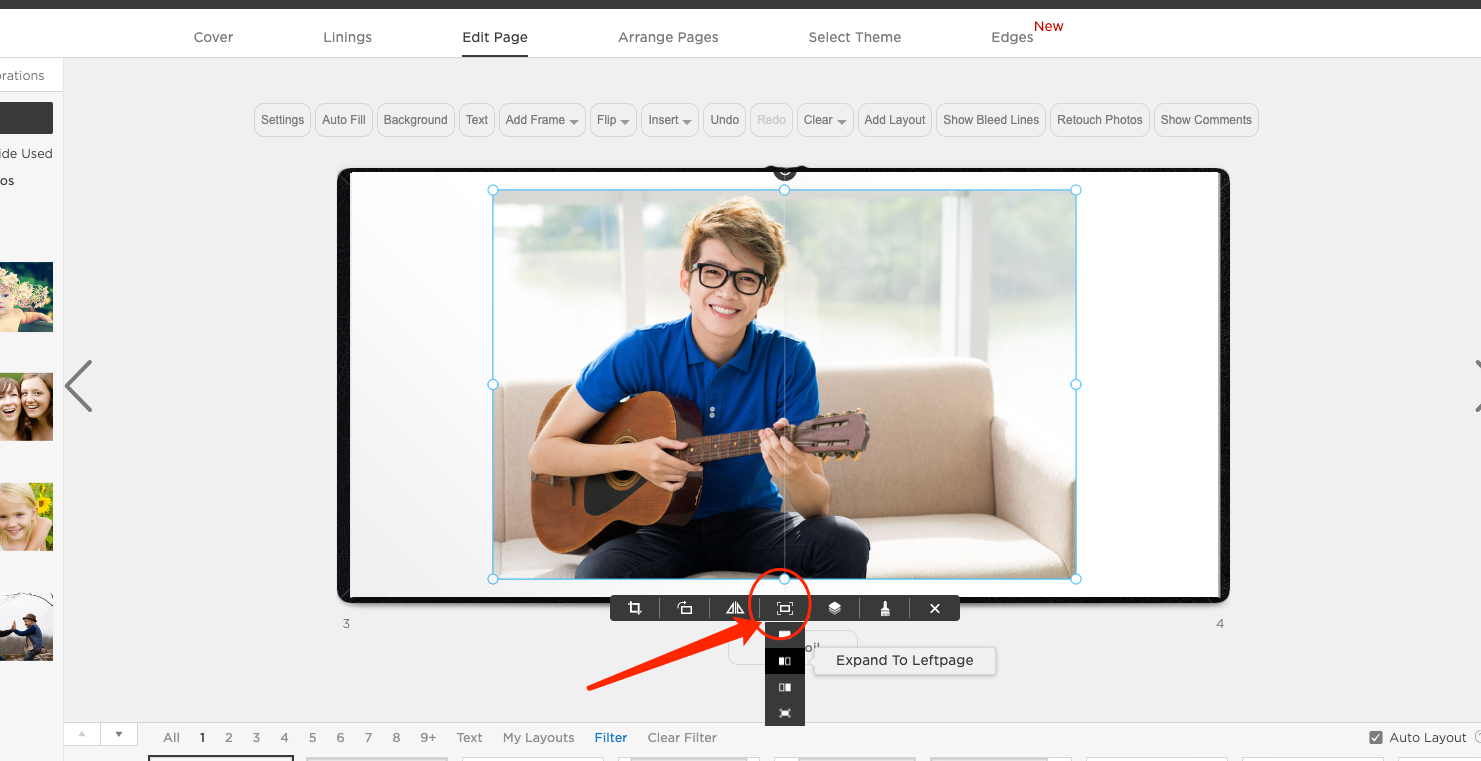Image resolution: width=1481 pixels, height=761 pixels.
Task: Open My Layouts
Action: pyautogui.click(x=539, y=738)
